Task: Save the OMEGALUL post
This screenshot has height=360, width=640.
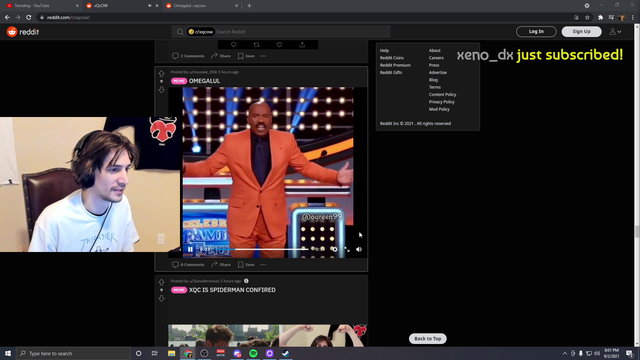Action: [x=246, y=264]
